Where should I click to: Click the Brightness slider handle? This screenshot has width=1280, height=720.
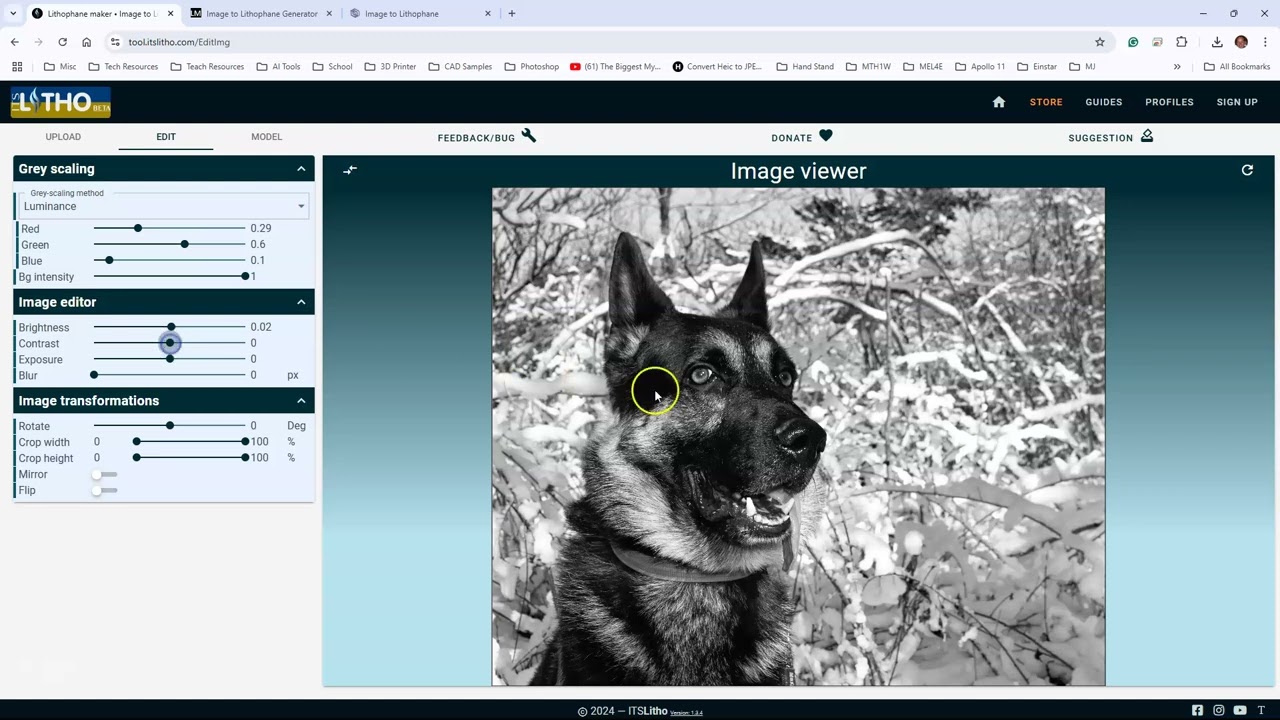click(172, 327)
